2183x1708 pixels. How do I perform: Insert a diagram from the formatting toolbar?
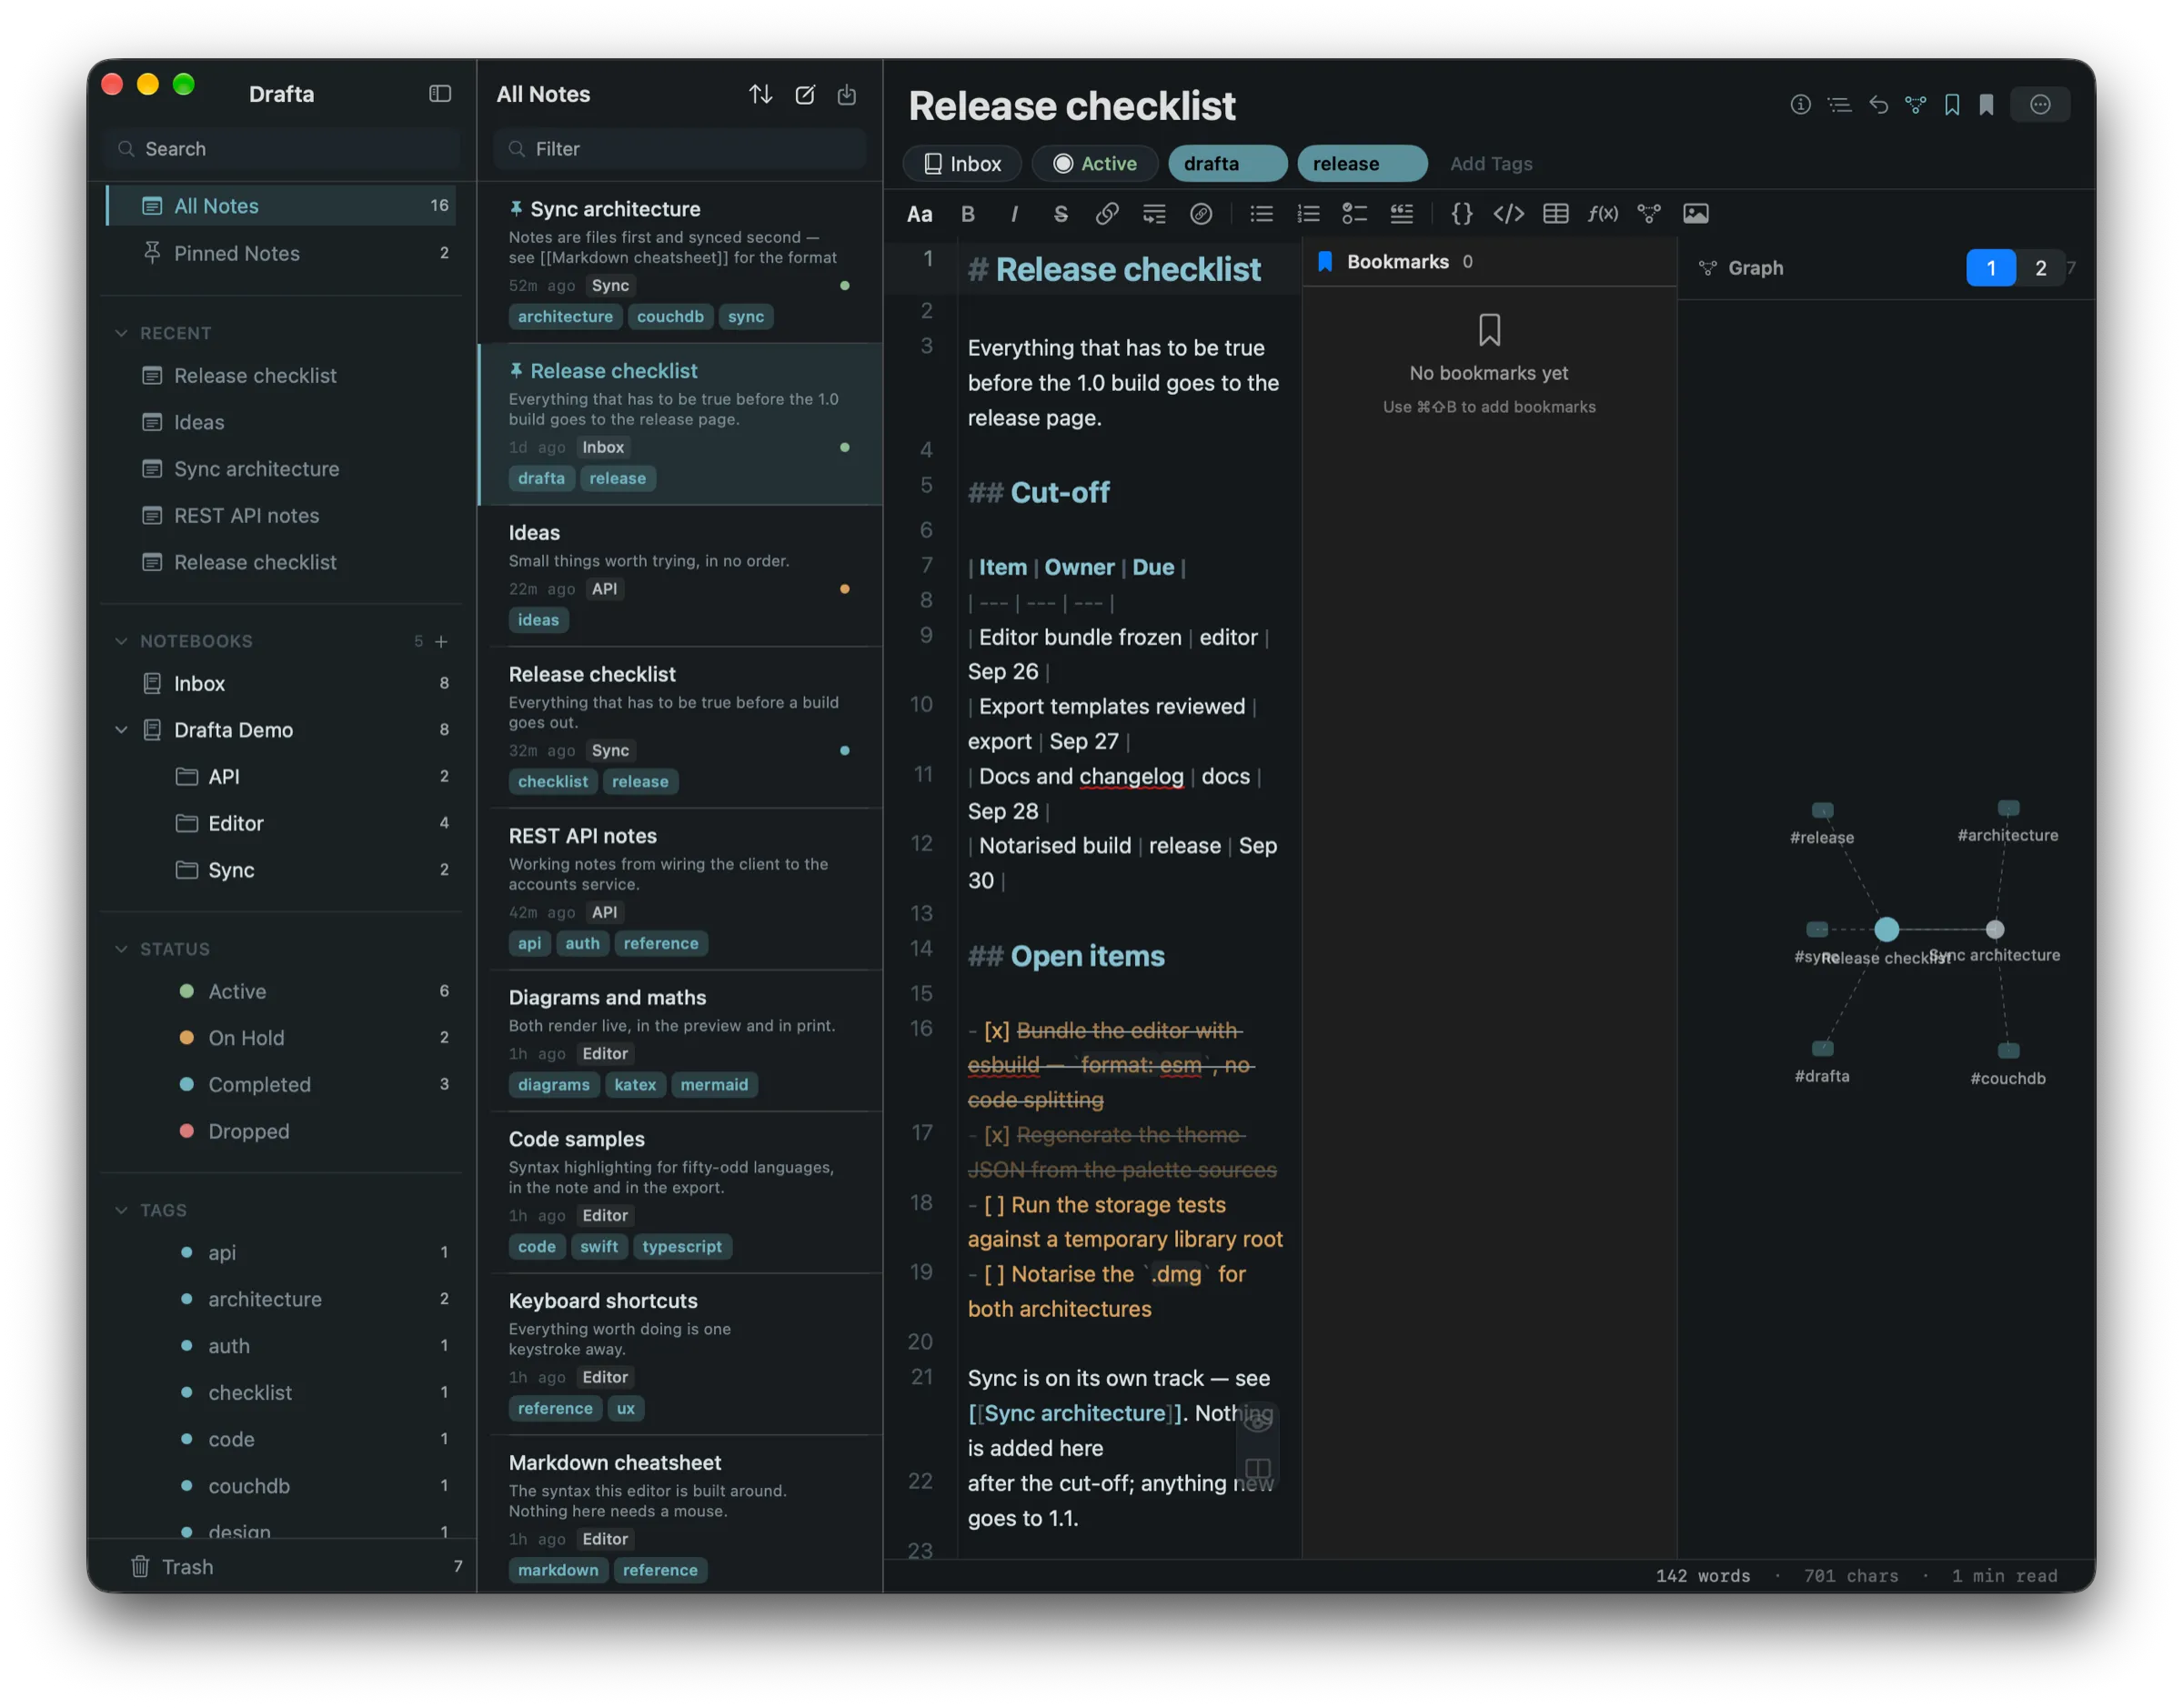pos(1649,214)
